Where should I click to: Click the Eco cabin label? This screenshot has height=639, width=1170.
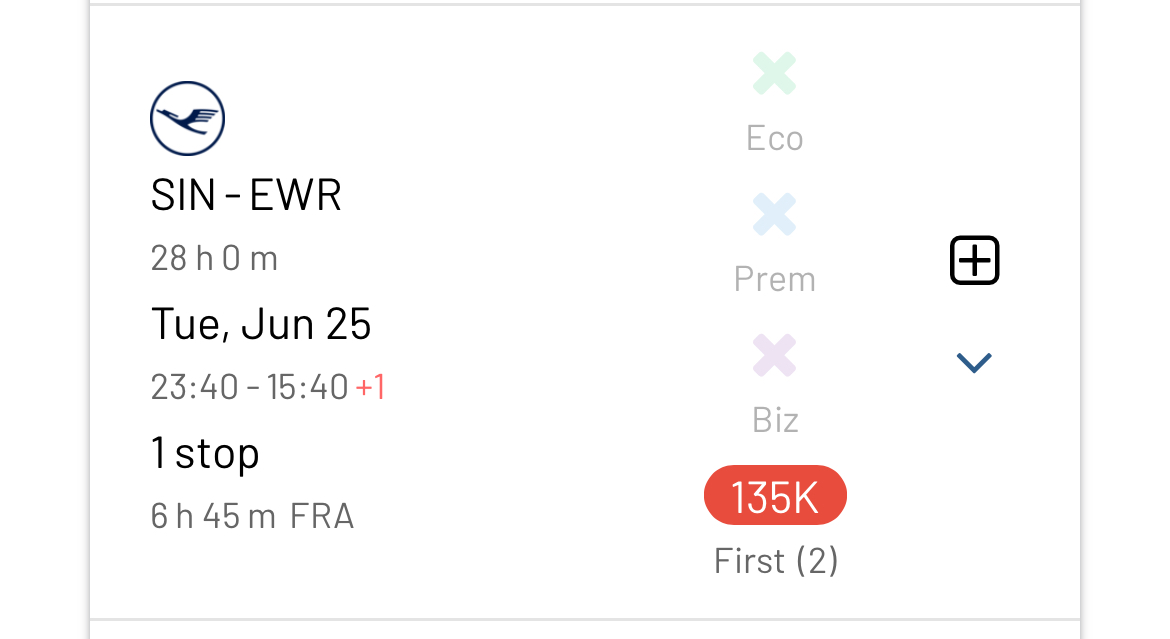coord(775,138)
